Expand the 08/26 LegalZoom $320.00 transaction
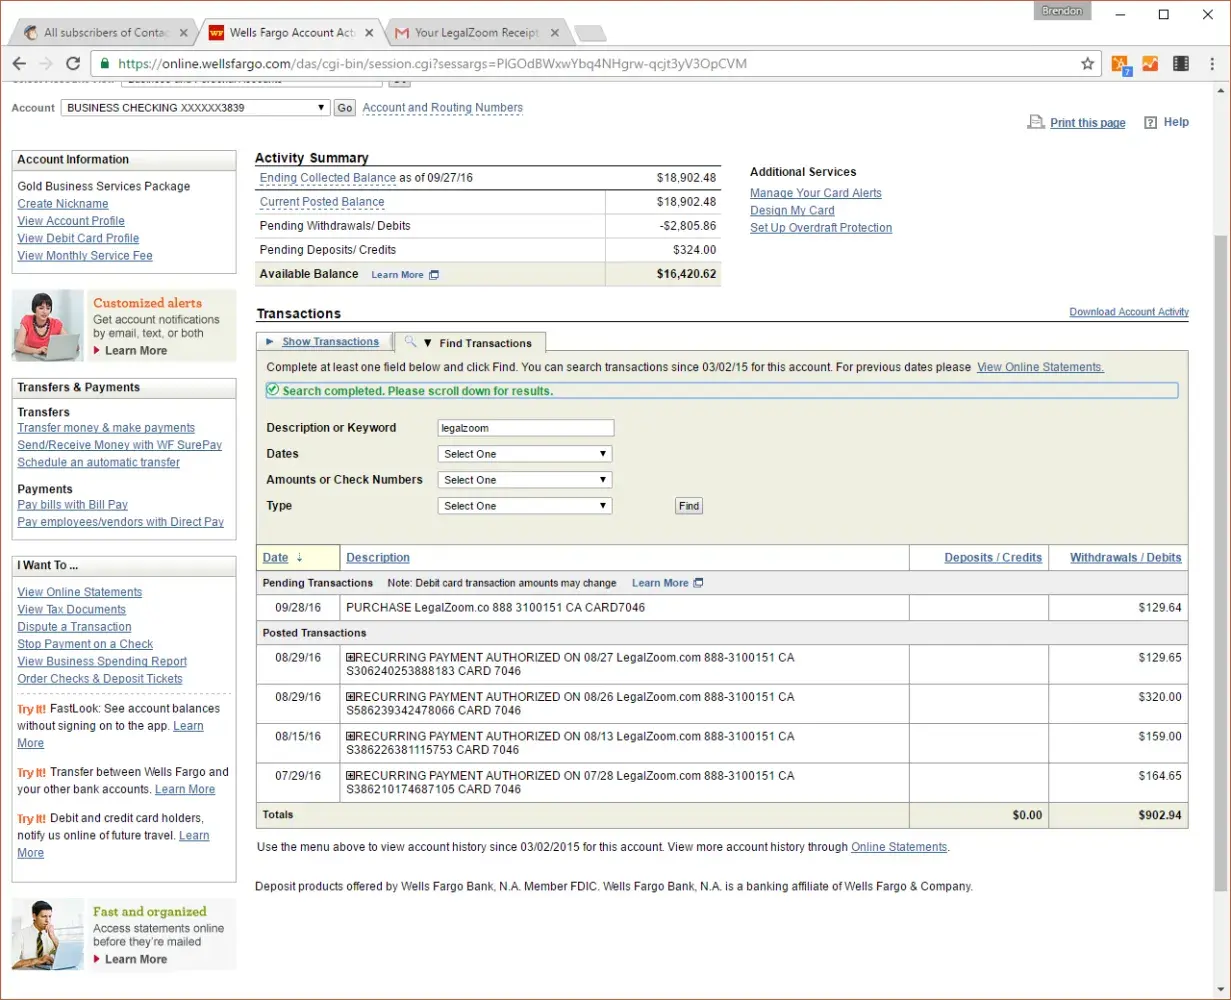The image size is (1231, 1000). coord(351,697)
